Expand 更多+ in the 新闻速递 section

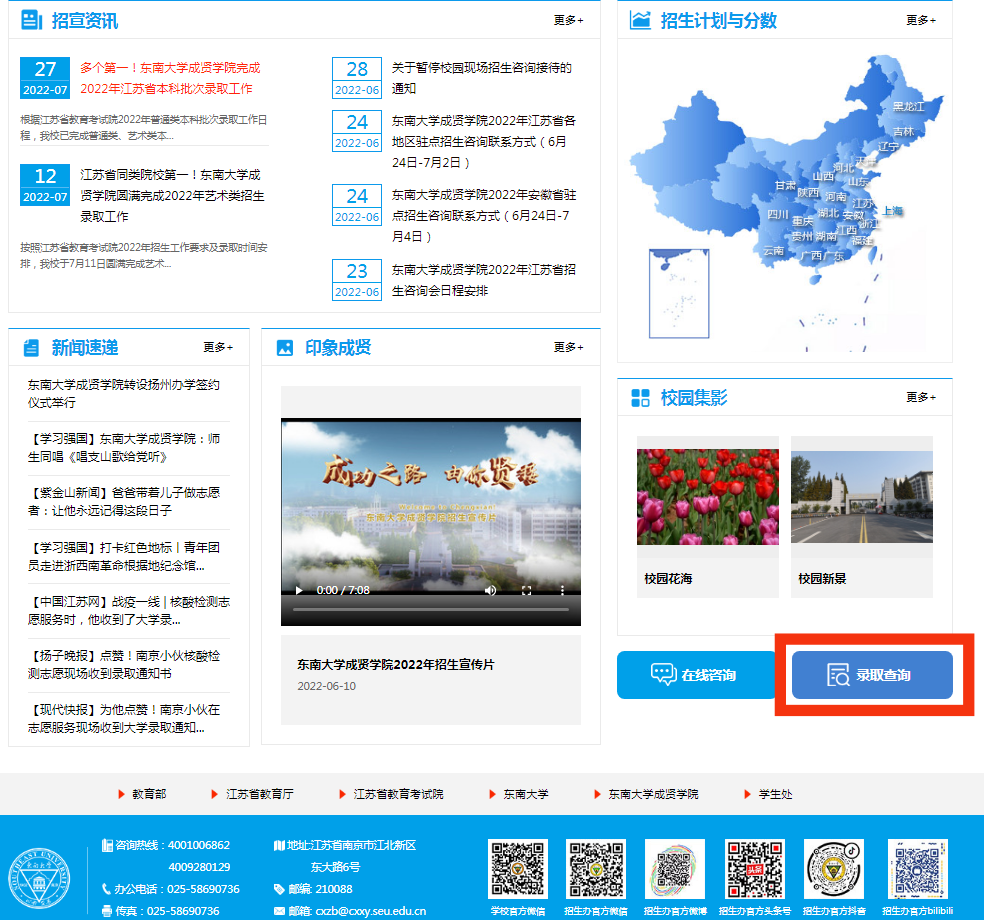coord(217,347)
